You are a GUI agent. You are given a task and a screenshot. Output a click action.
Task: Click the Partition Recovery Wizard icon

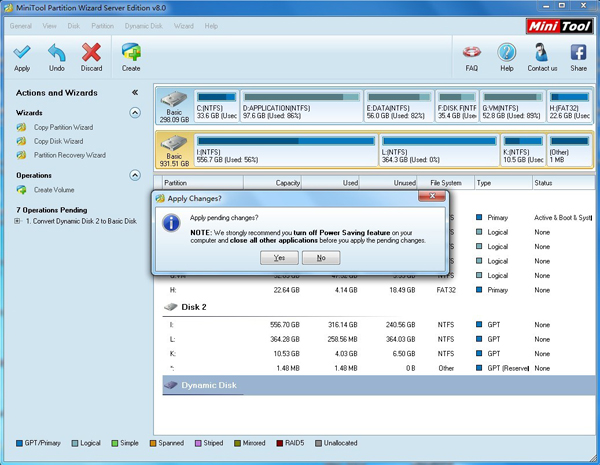pyautogui.click(x=21, y=155)
